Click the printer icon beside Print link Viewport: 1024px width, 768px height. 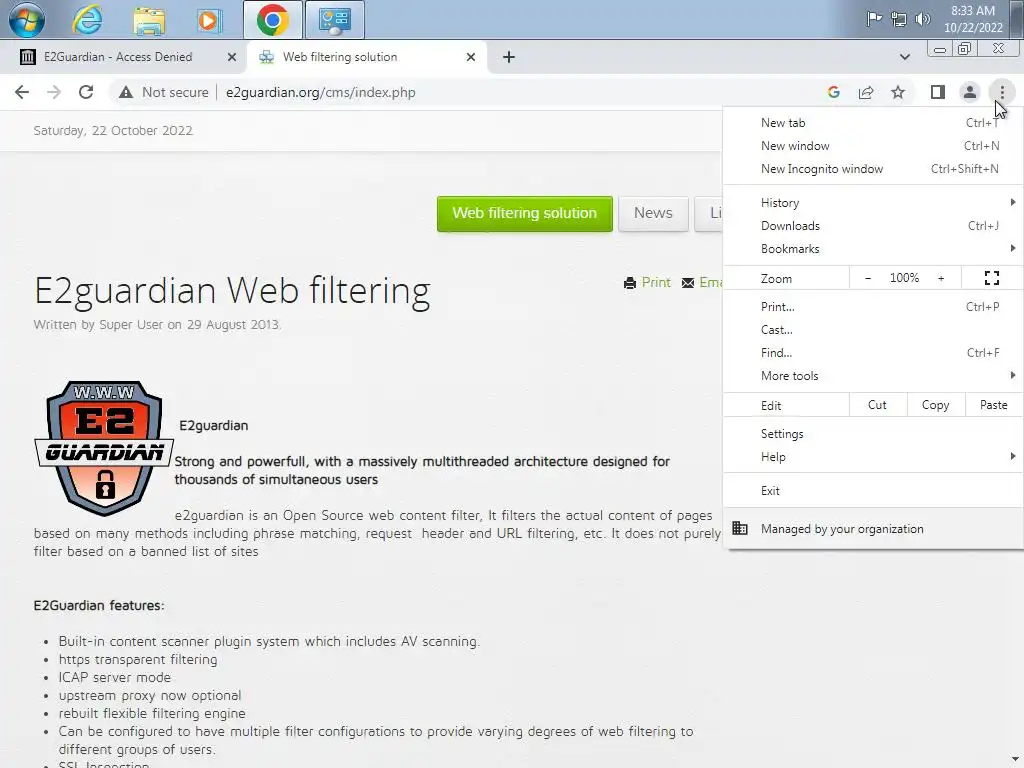[630, 283]
